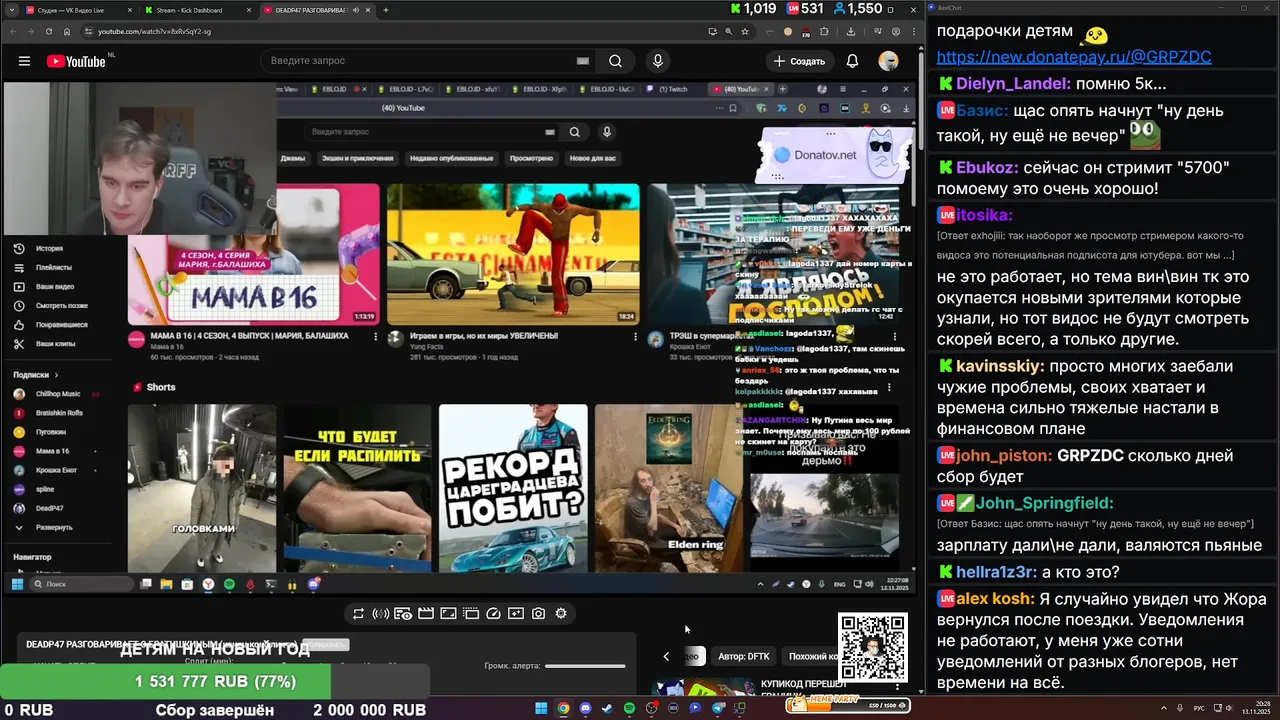Select the Автор: DFTK chip
Viewport: 1280px width, 720px height.
744,656
